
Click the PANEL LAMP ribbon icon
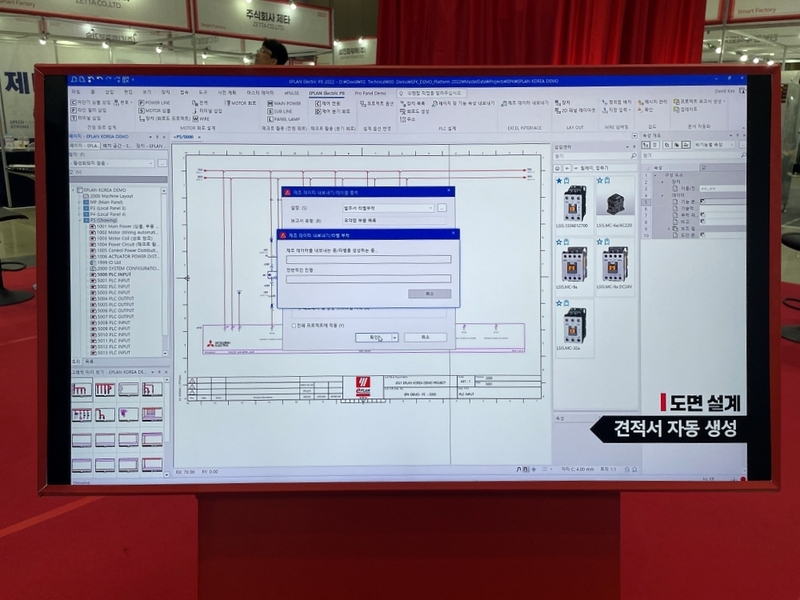coord(287,118)
